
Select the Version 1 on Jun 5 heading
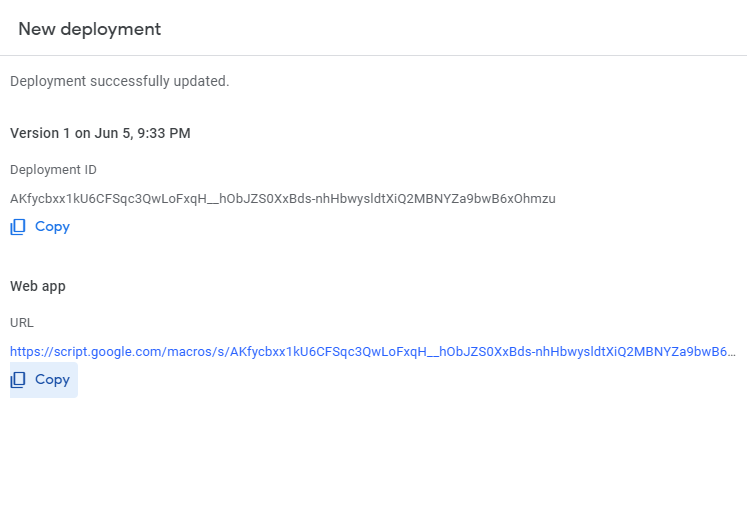(100, 133)
